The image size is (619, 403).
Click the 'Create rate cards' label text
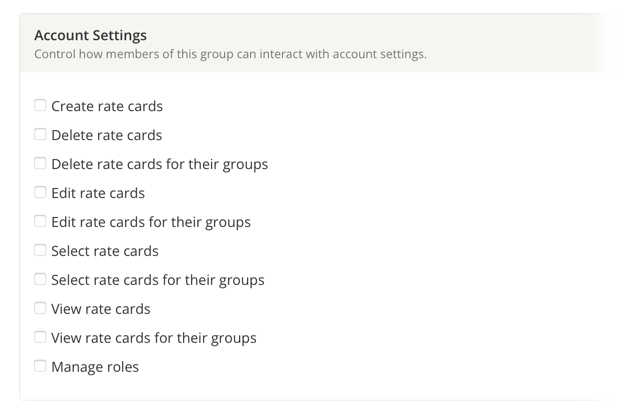click(107, 106)
